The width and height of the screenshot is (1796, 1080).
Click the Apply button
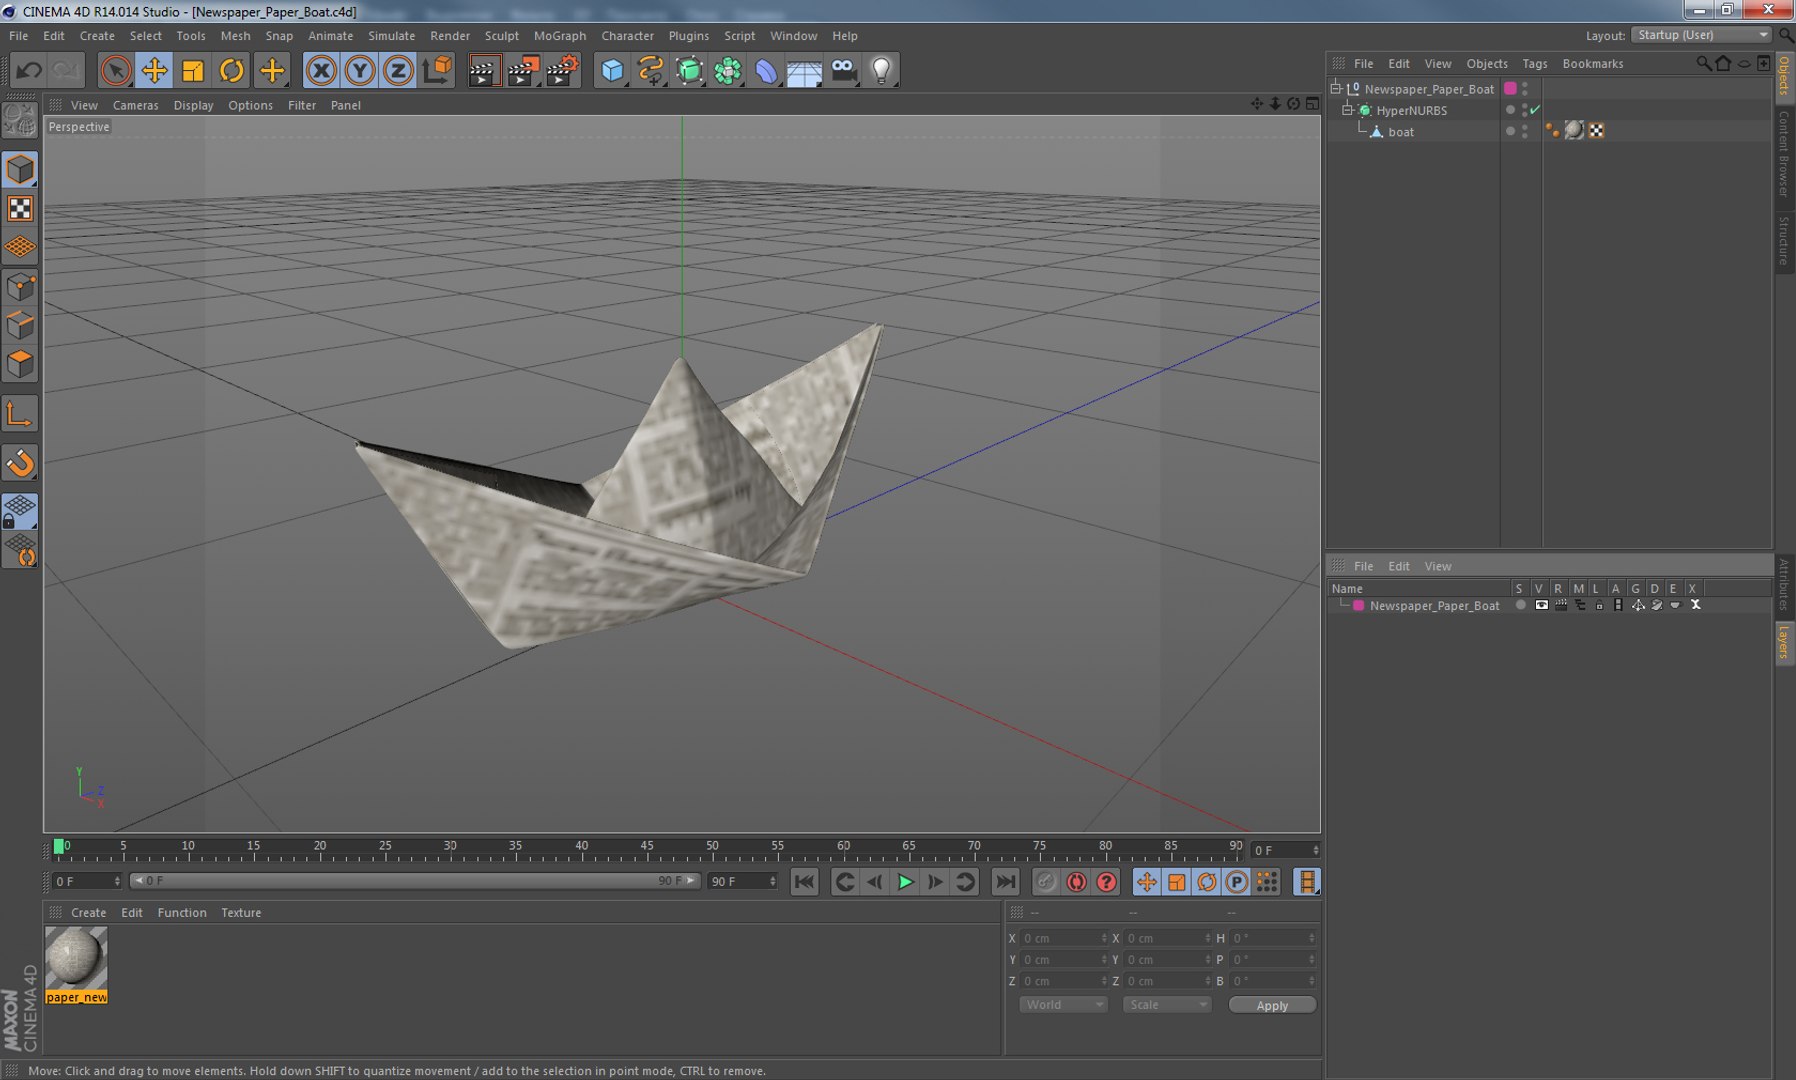1272,1005
